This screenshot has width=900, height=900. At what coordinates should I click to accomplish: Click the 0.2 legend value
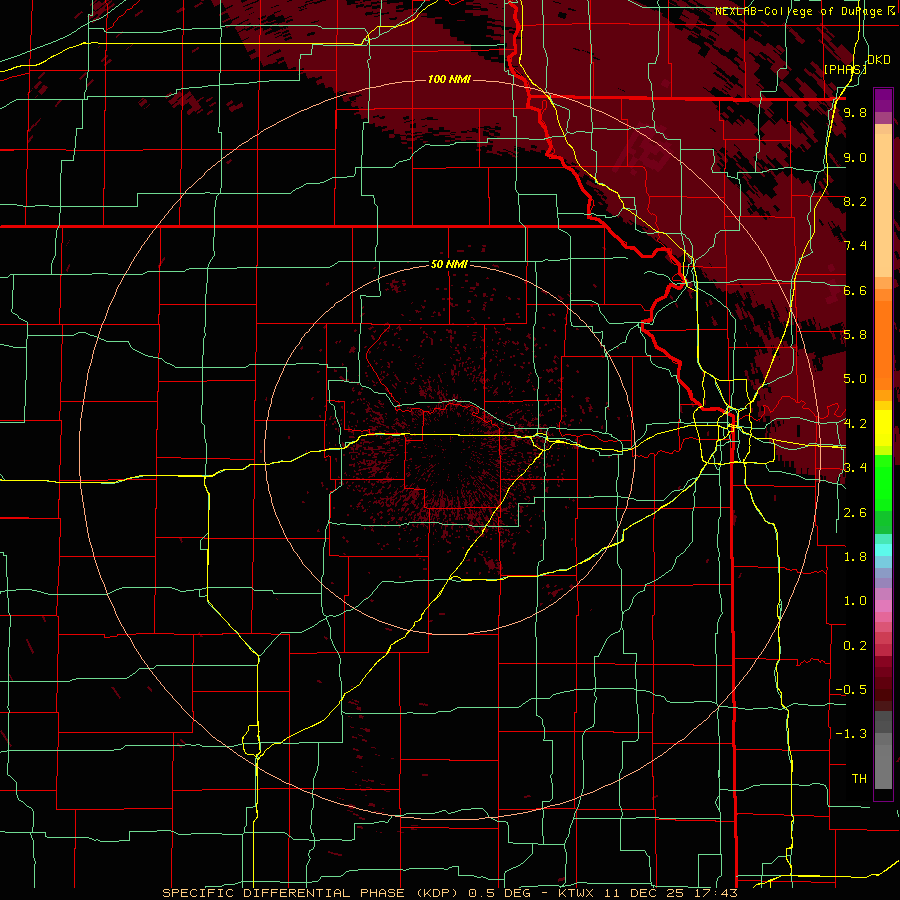click(x=855, y=646)
